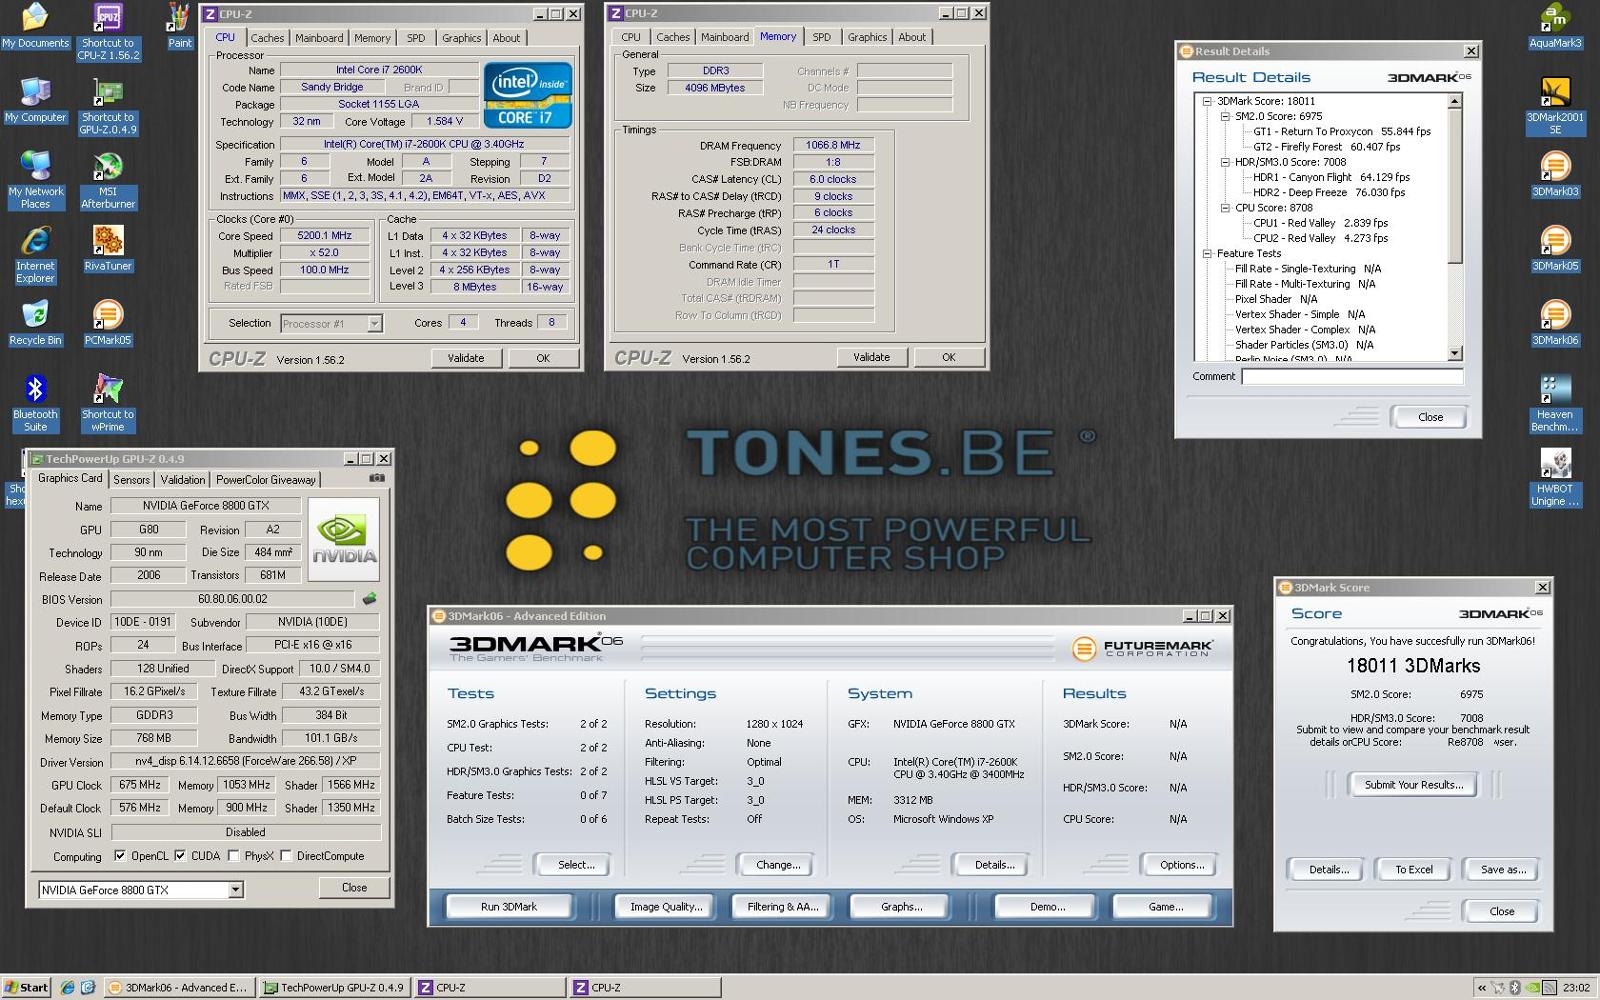Click Image Quality button in 3DMark06
1600x1000 pixels.
click(666, 907)
